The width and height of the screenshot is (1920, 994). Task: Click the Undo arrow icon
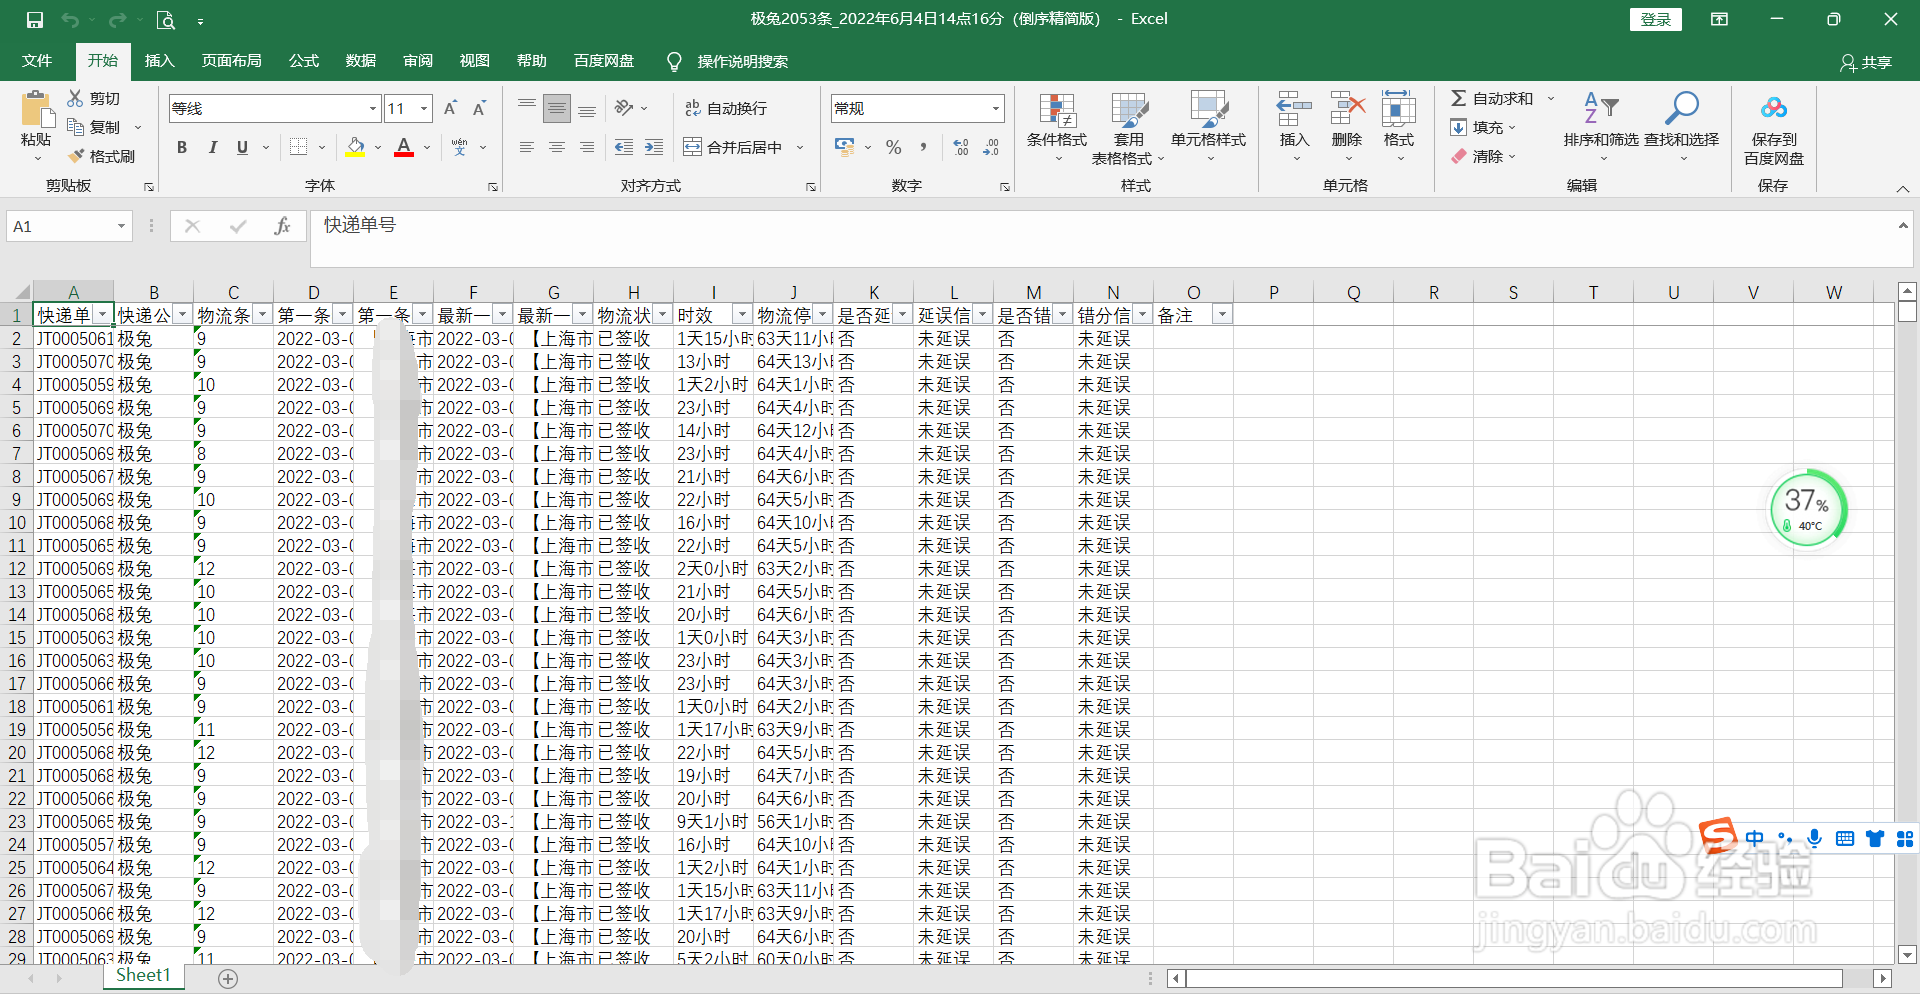[70, 20]
